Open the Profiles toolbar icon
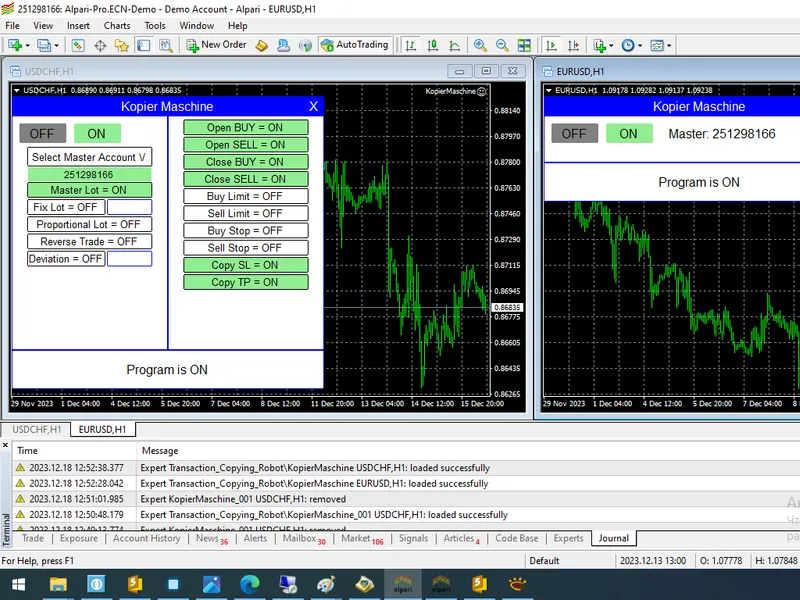Image resolution: width=800 pixels, height=600 pixels. tap(44, 45)
